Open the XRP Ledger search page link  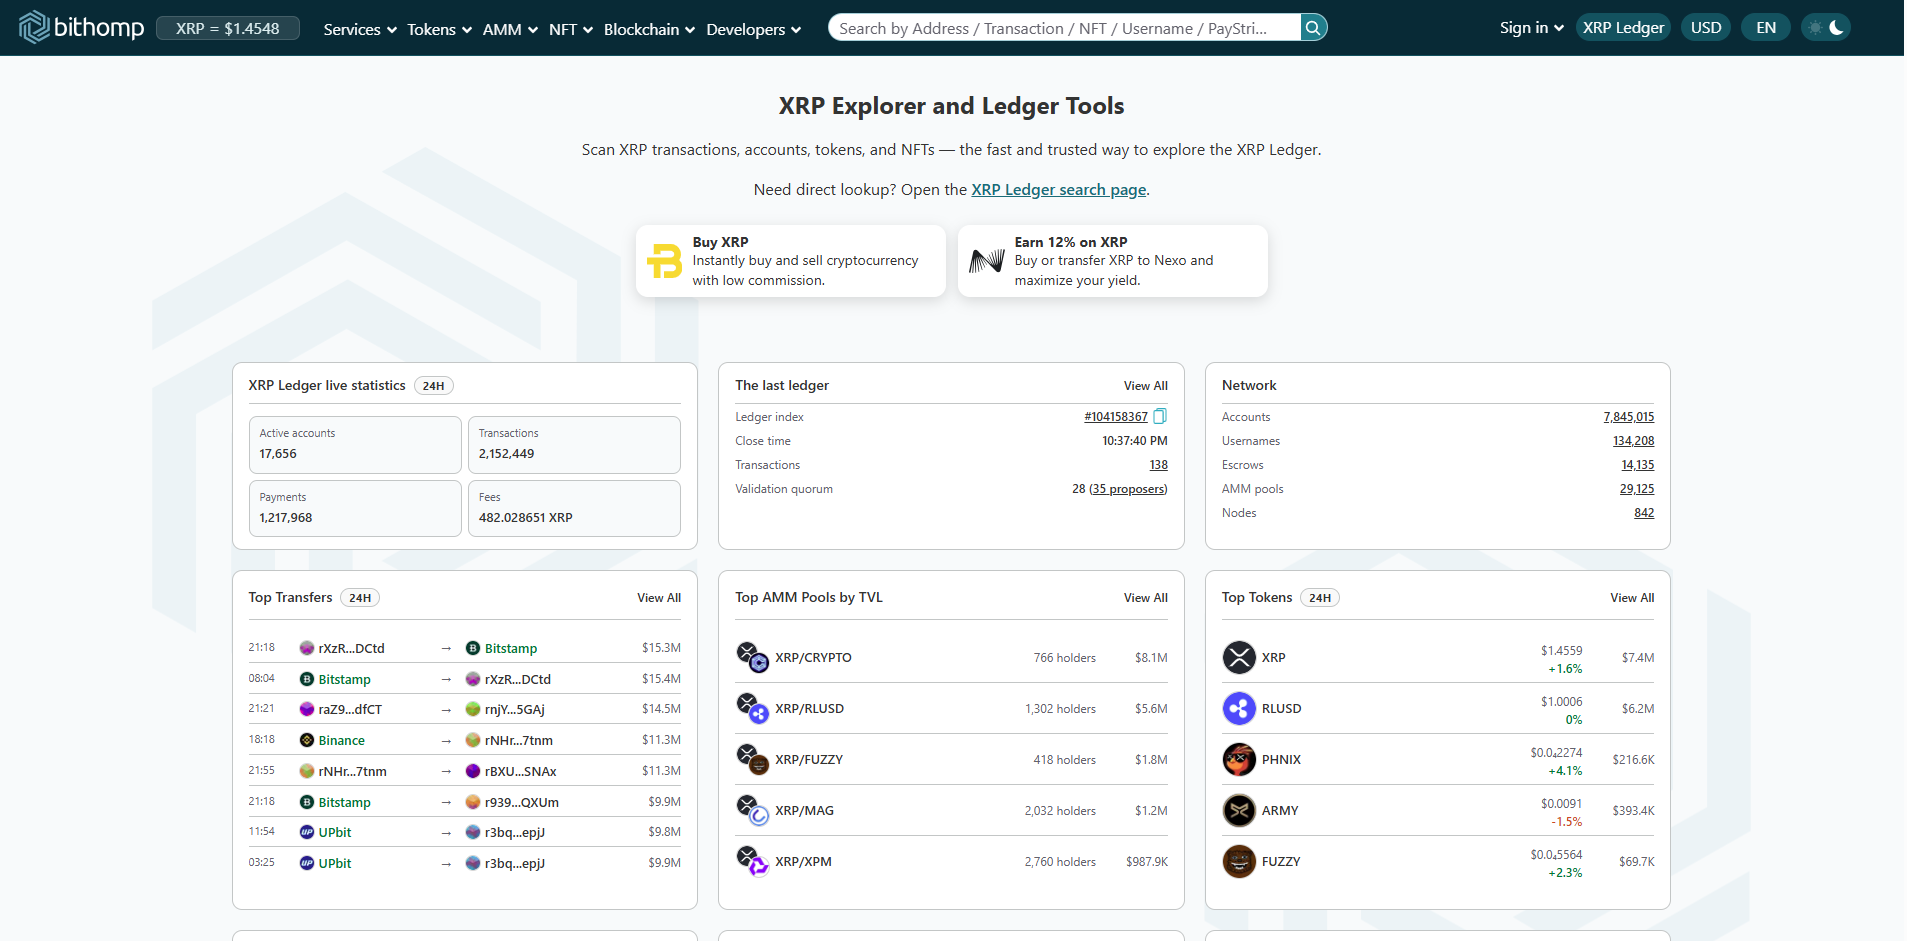point(1059,190)
